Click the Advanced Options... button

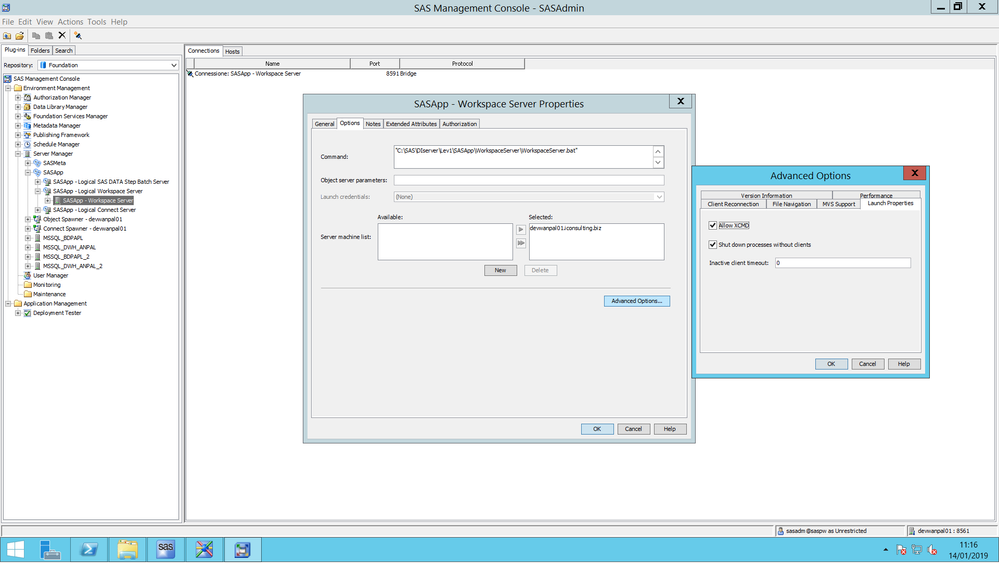636,301
